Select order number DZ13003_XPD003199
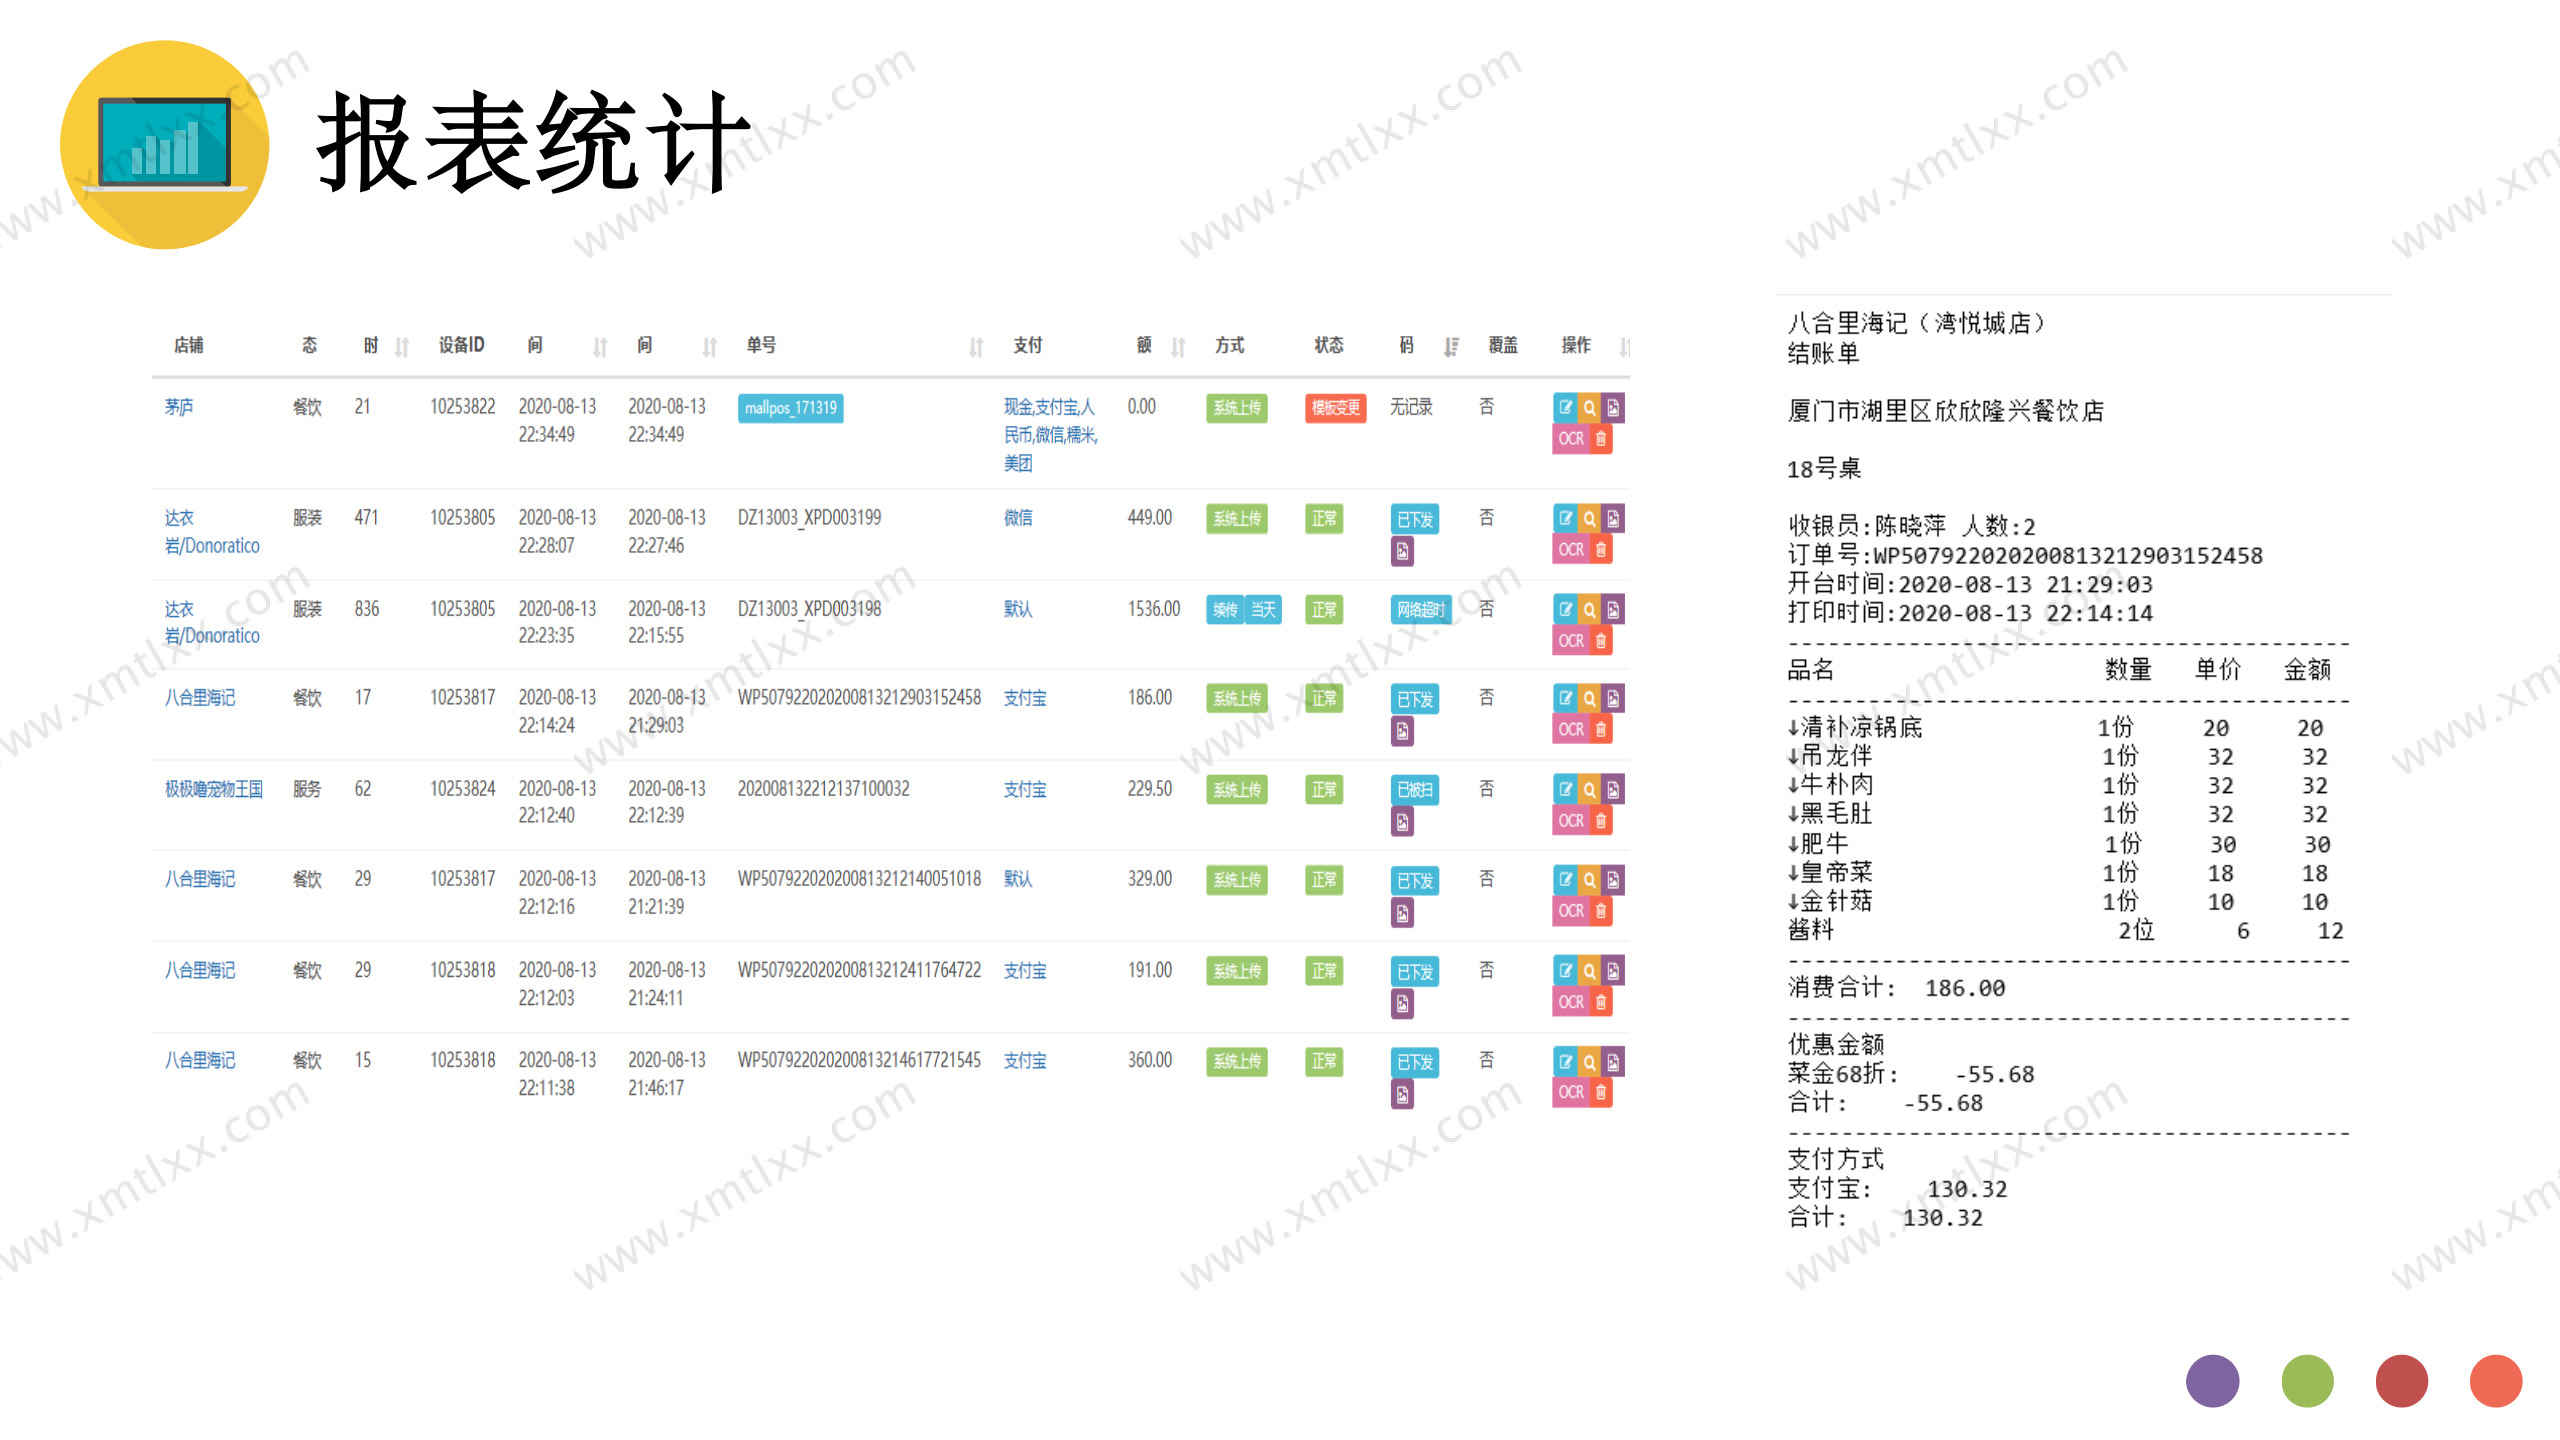This screenshot has height=1440, width=2560. click(810, 518)
